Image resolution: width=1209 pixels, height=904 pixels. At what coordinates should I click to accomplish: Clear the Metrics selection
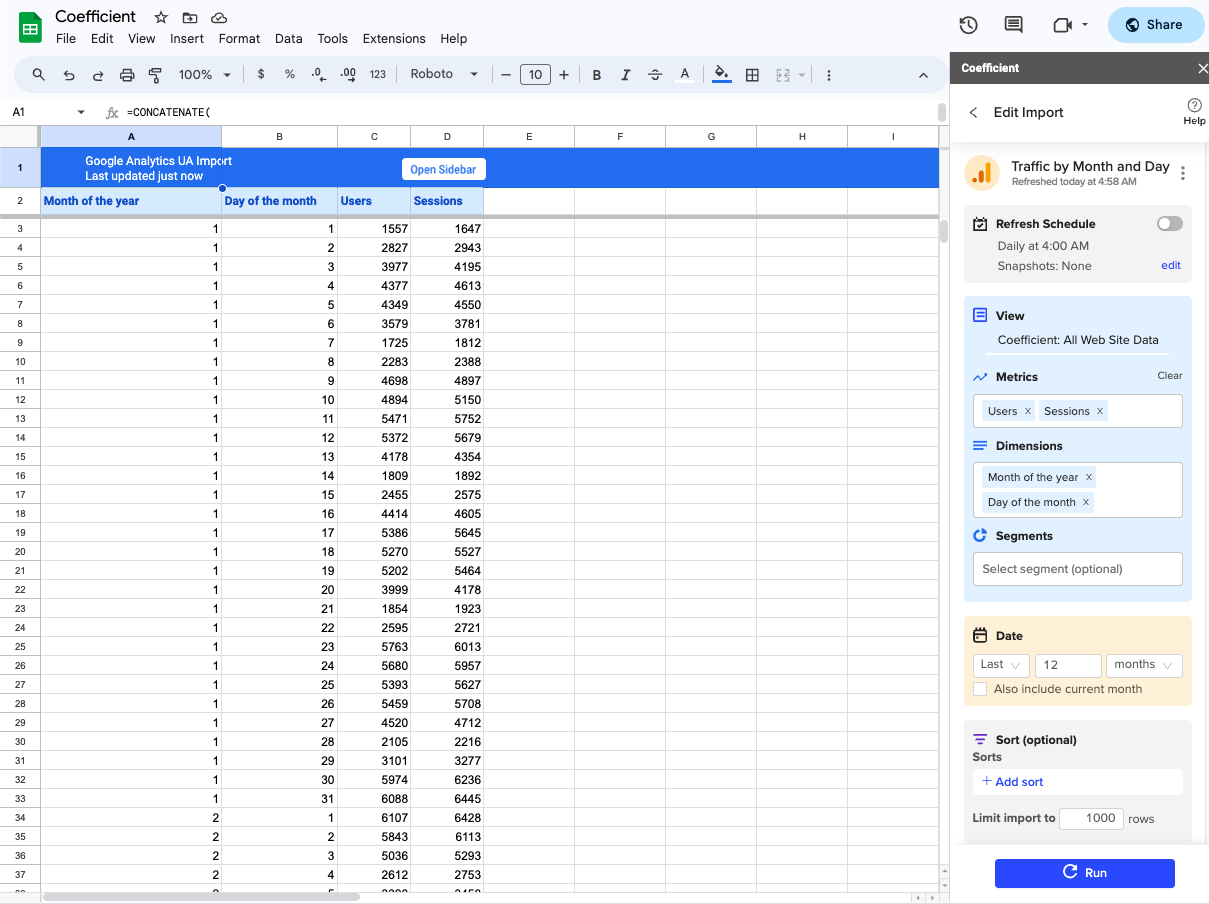pos(1170,376)
